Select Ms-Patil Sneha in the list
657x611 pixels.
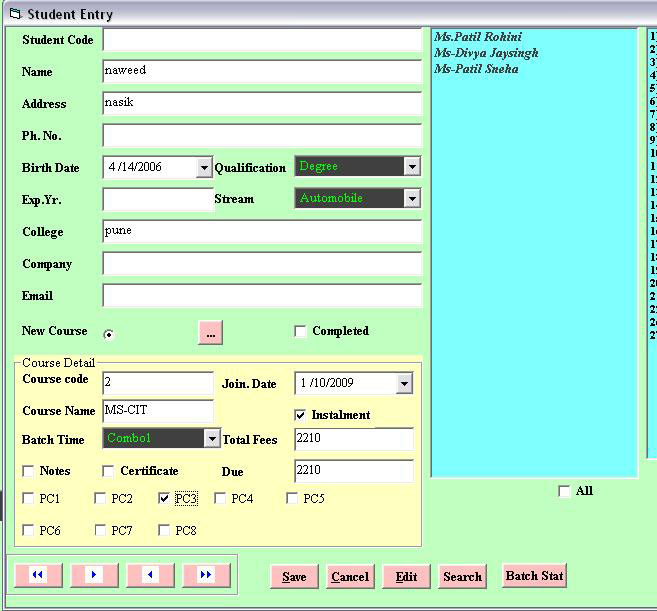pos(476,69)
